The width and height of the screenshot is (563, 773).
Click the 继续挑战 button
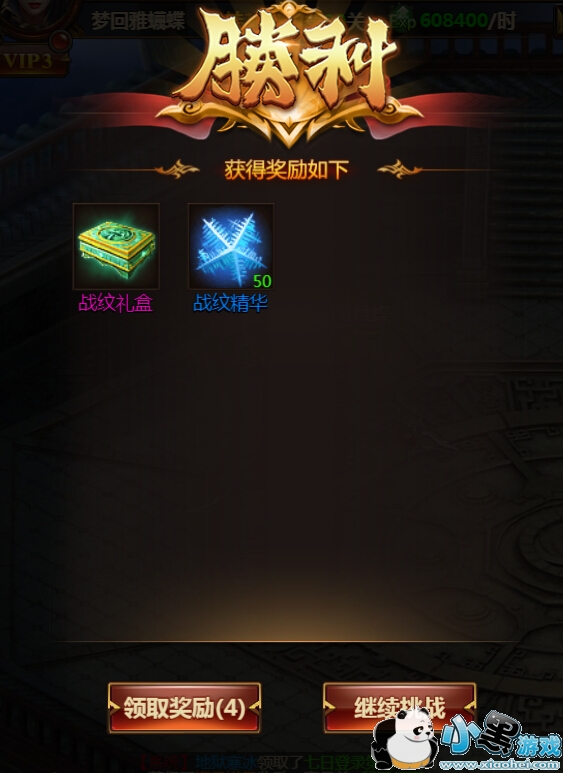point(399,707)
